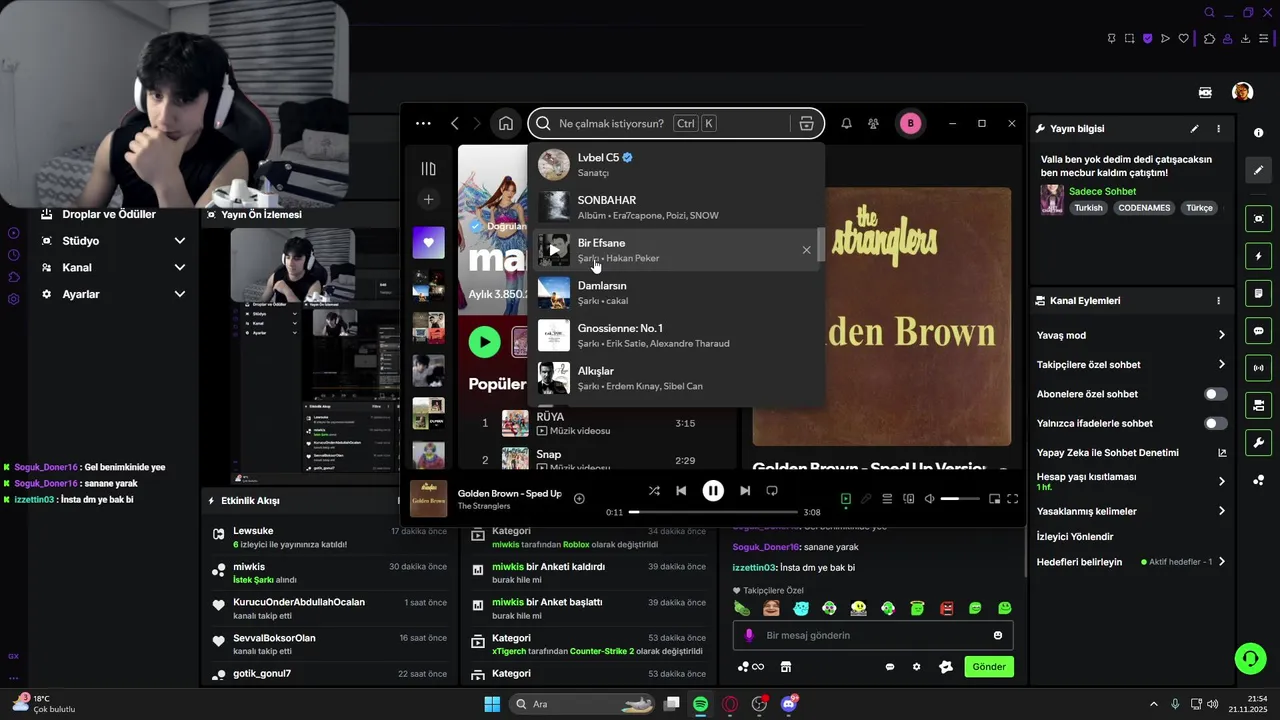This screenshot has height=720, width=1280.
Task: Open the Spotify three-dot menu
Action: point(423,123)
